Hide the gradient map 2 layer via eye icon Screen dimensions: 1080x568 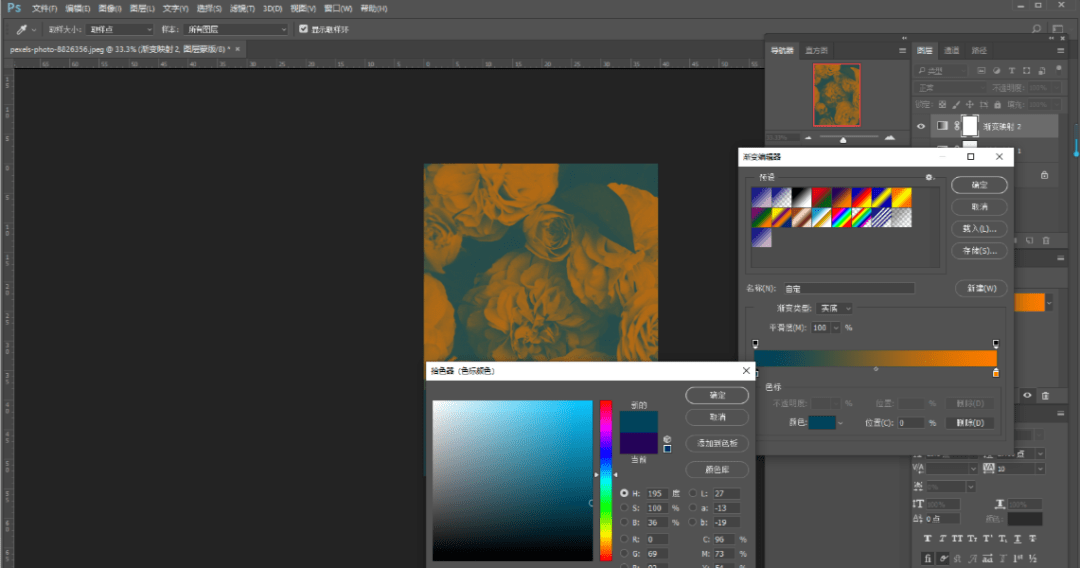coord(921,125)
